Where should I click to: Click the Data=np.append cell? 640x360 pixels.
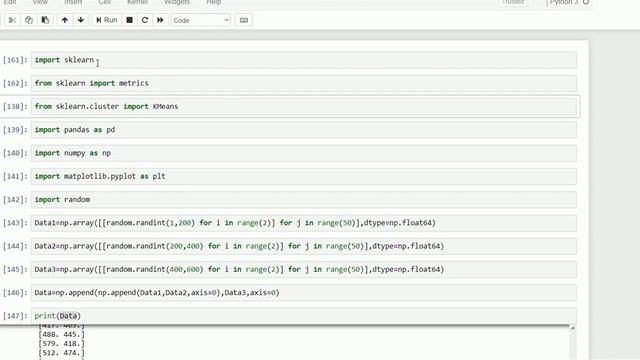coord(304,293)
